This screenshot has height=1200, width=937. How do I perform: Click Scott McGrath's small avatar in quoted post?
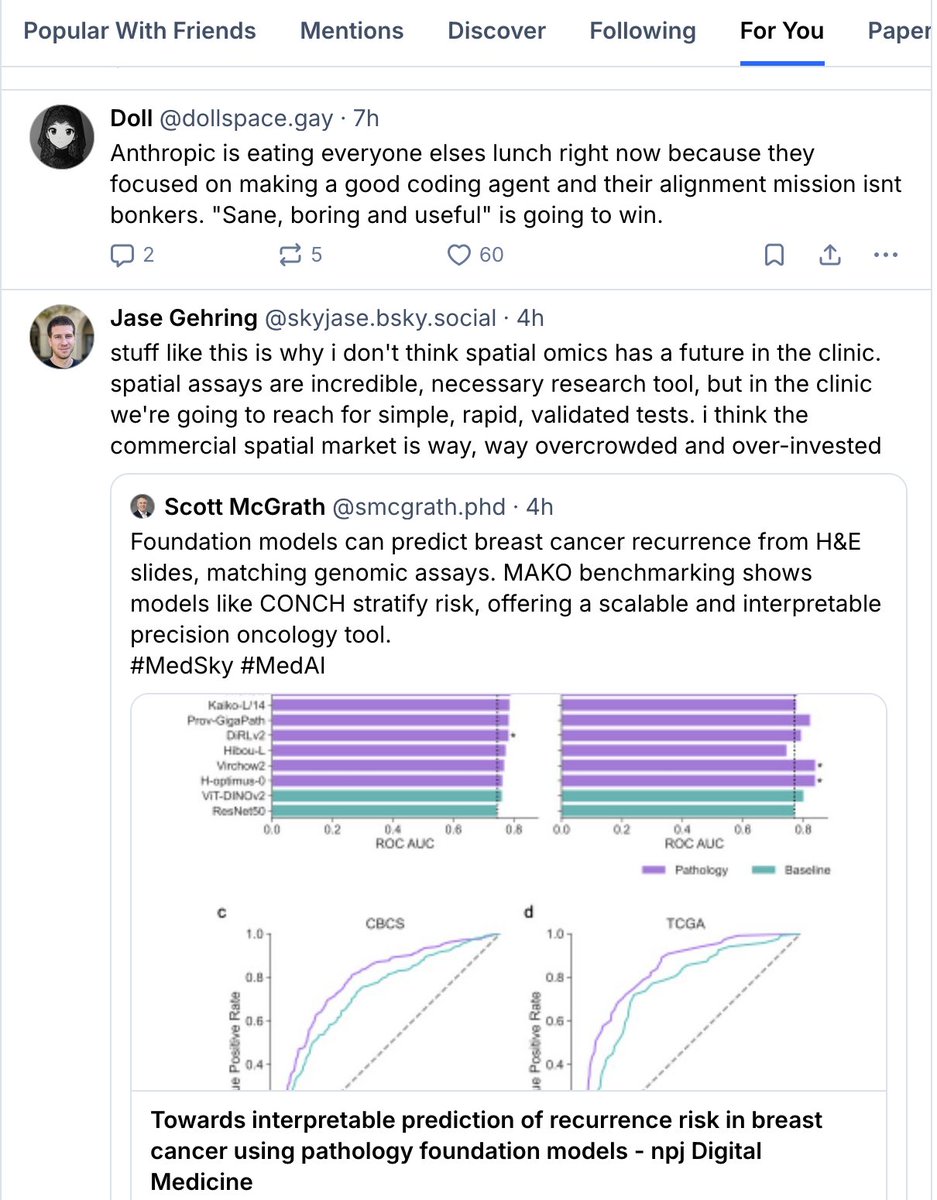pos(143,507)
